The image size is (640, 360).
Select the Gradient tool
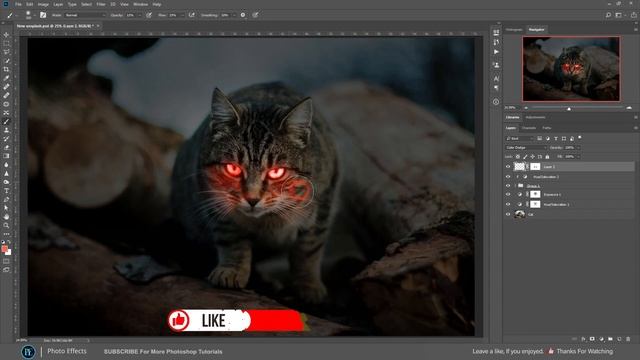(6, 156)
